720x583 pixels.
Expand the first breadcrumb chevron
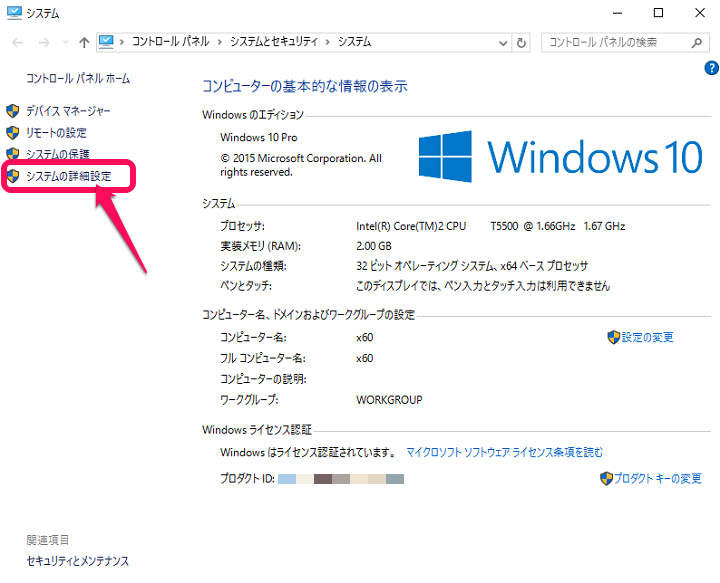(122, 42)
